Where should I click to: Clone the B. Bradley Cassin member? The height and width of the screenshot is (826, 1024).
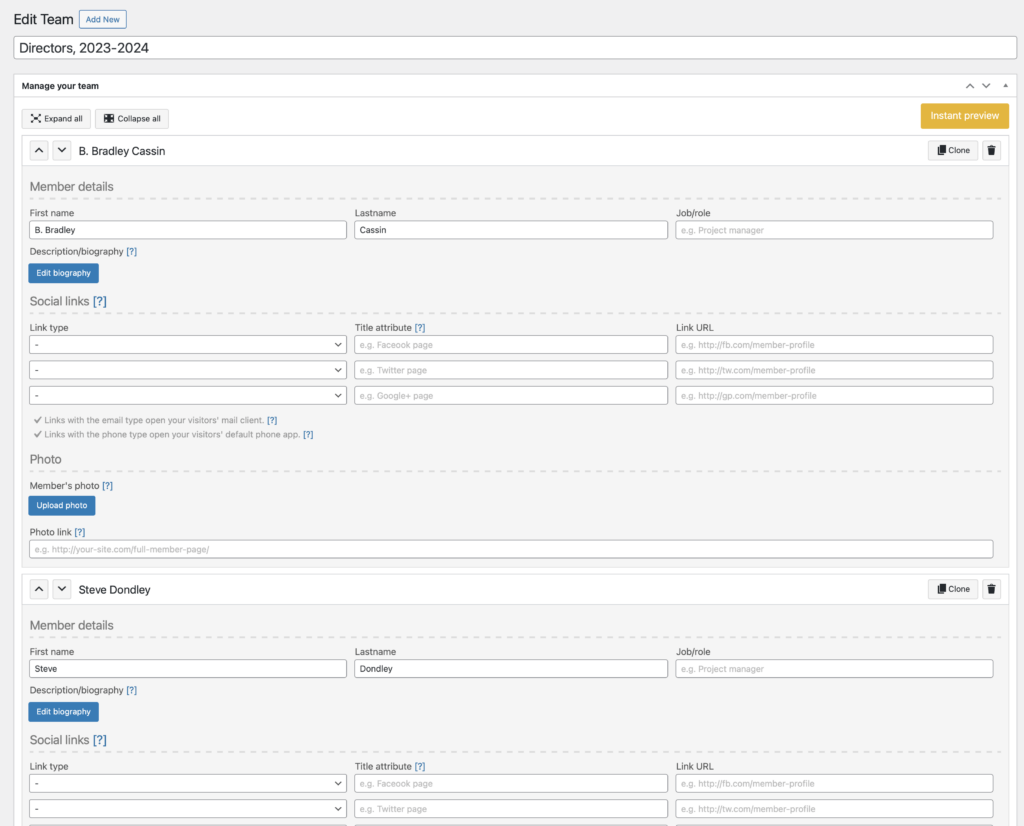pyautogui.click(x=952, y=151)
